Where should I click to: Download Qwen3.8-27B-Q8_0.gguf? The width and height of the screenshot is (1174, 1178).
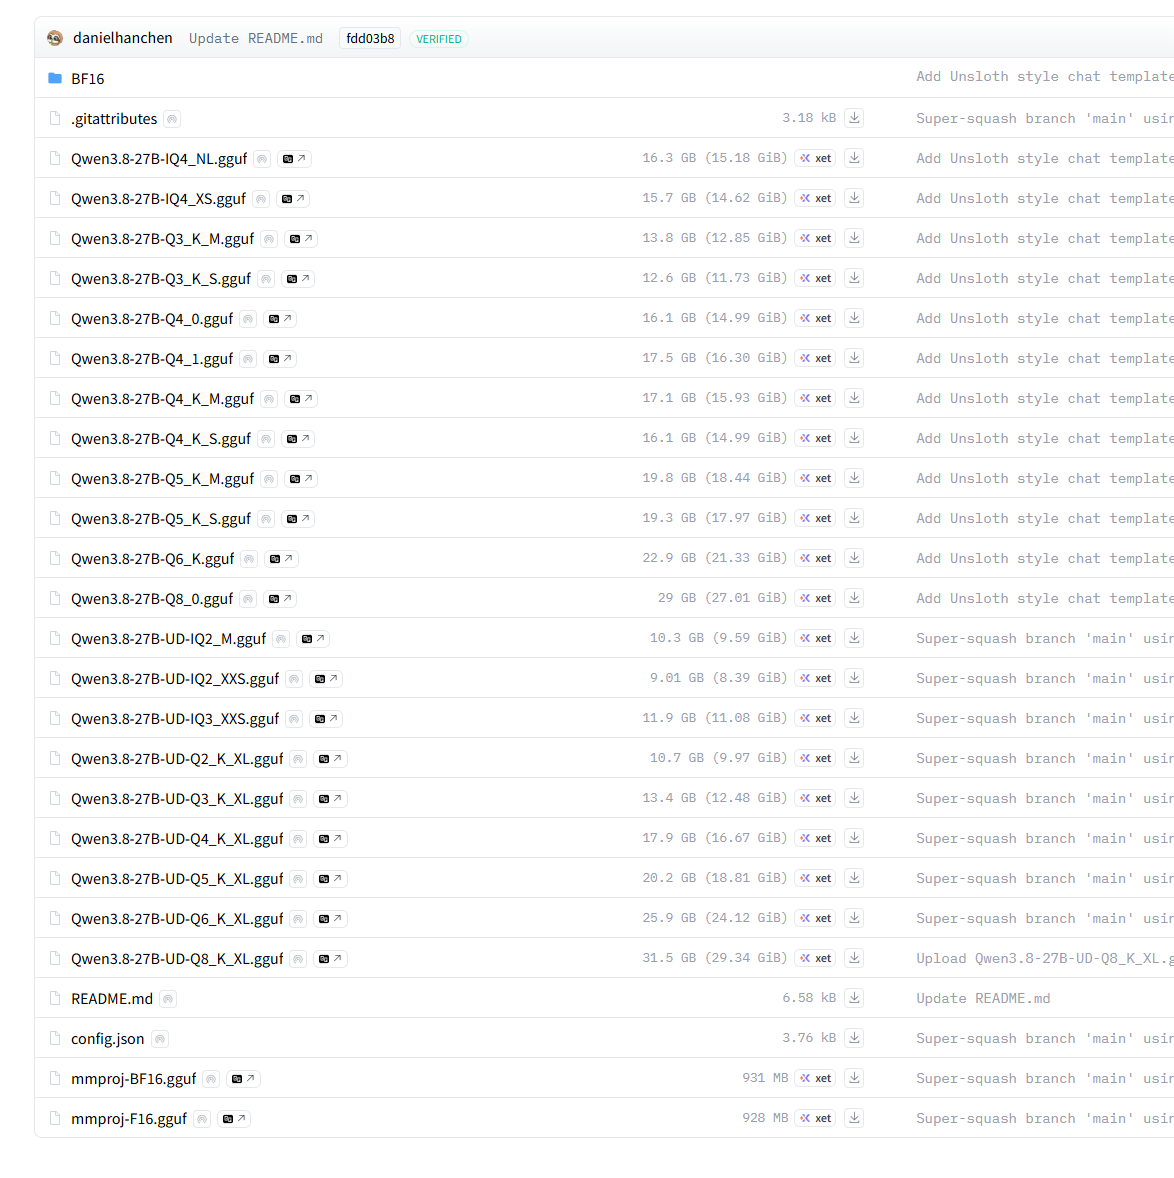click(854, 598)
